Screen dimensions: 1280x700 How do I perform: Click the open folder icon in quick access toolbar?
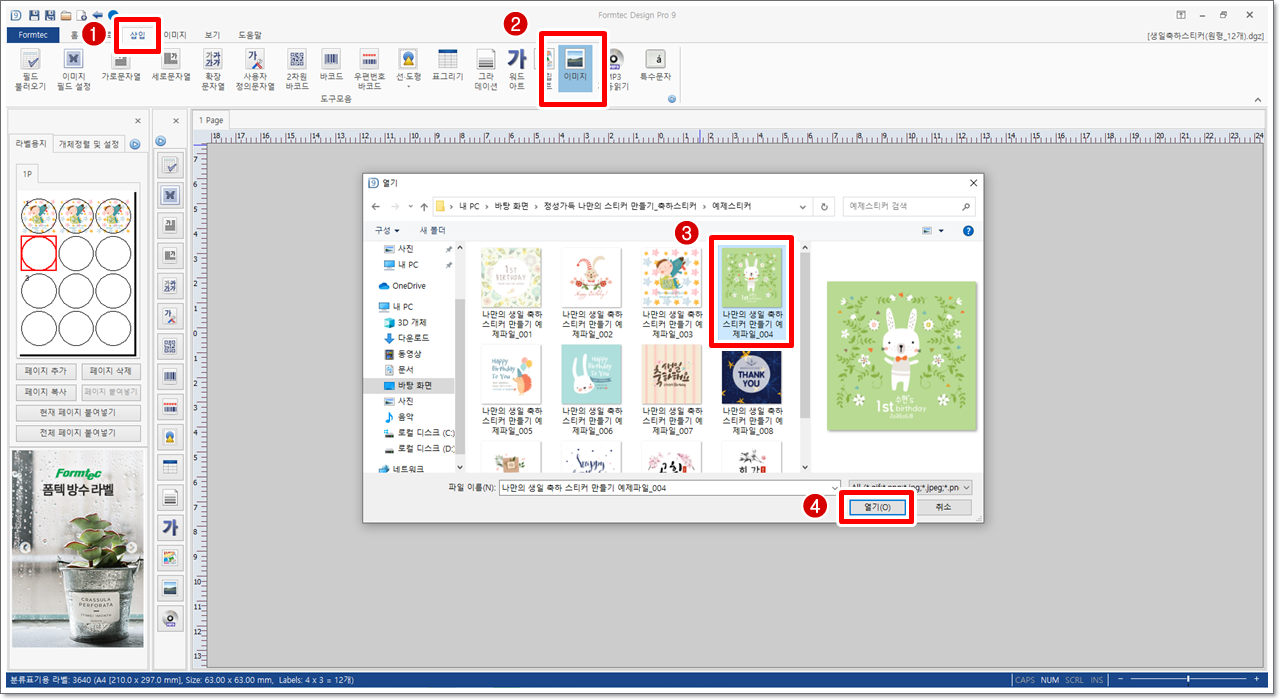(66, 16)
